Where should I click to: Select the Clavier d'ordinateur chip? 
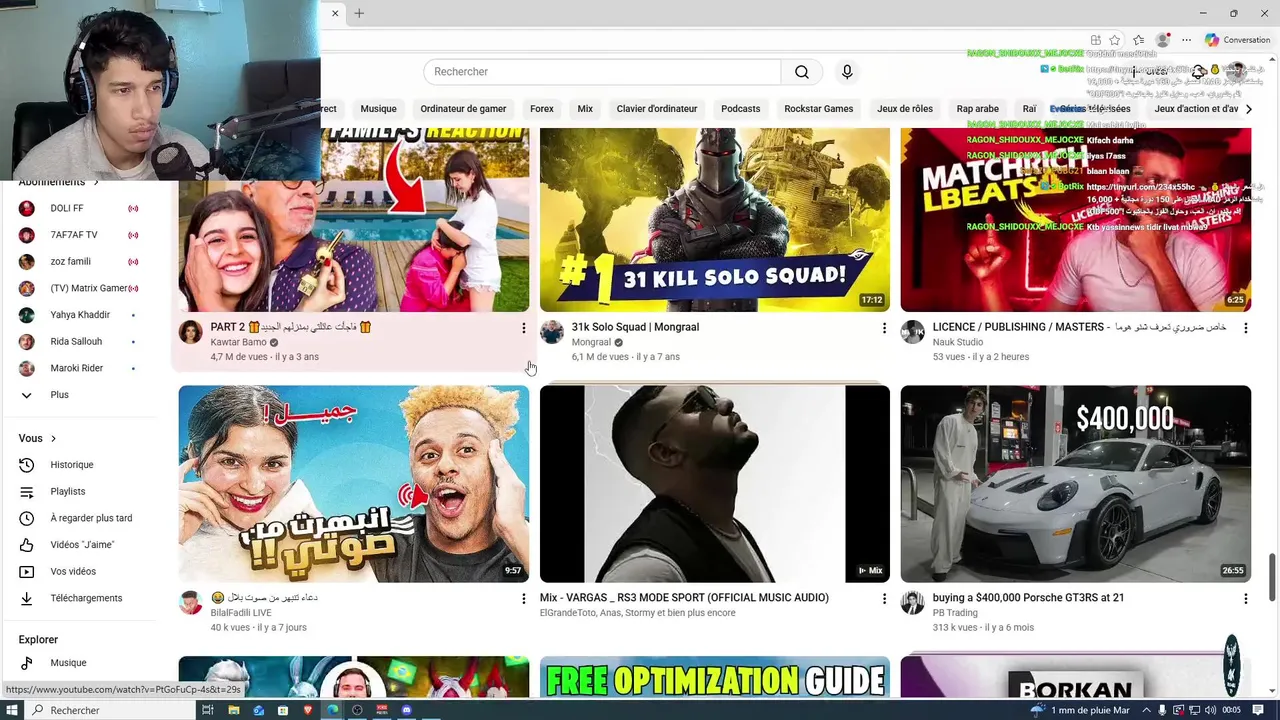pyautogui.click(x=657, y=109)
